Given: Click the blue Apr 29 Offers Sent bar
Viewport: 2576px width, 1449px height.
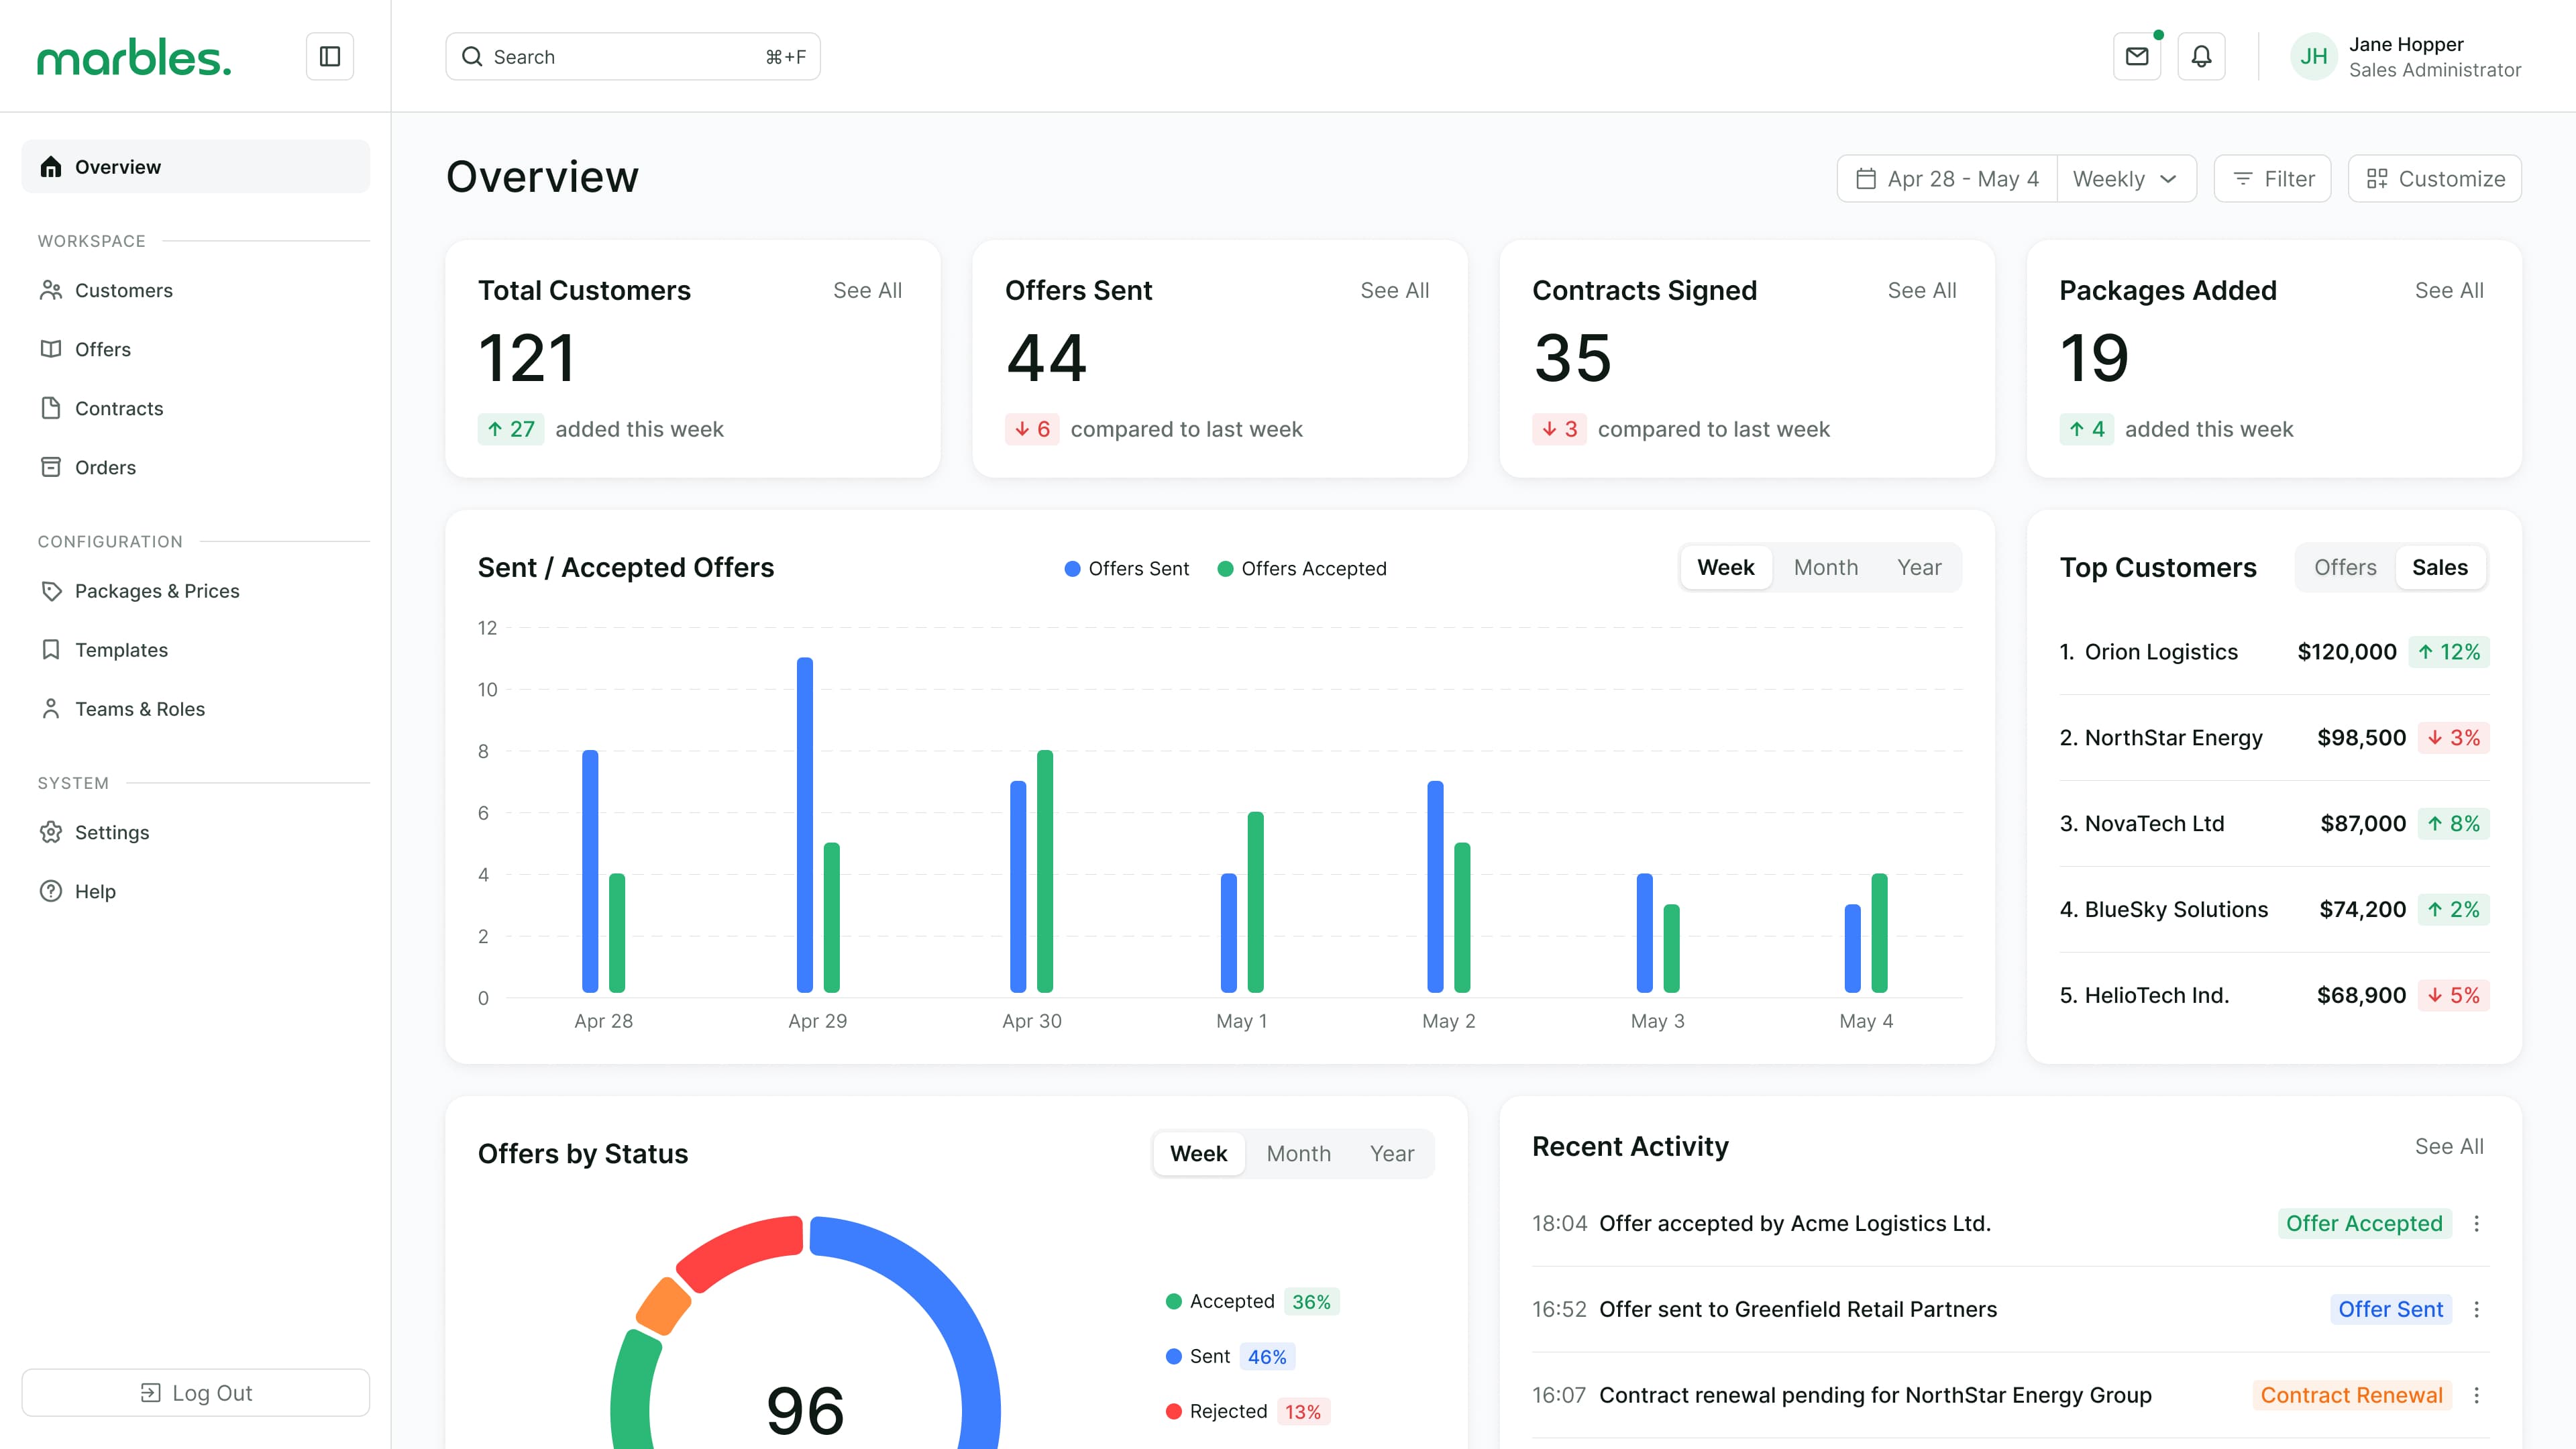Looking at the screenshot, I should [805, 825].
